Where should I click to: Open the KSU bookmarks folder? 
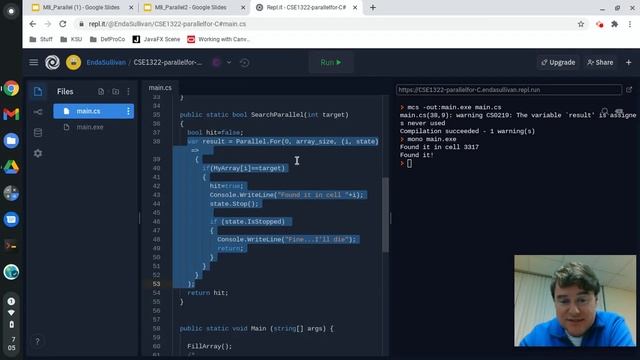(71, 39)
